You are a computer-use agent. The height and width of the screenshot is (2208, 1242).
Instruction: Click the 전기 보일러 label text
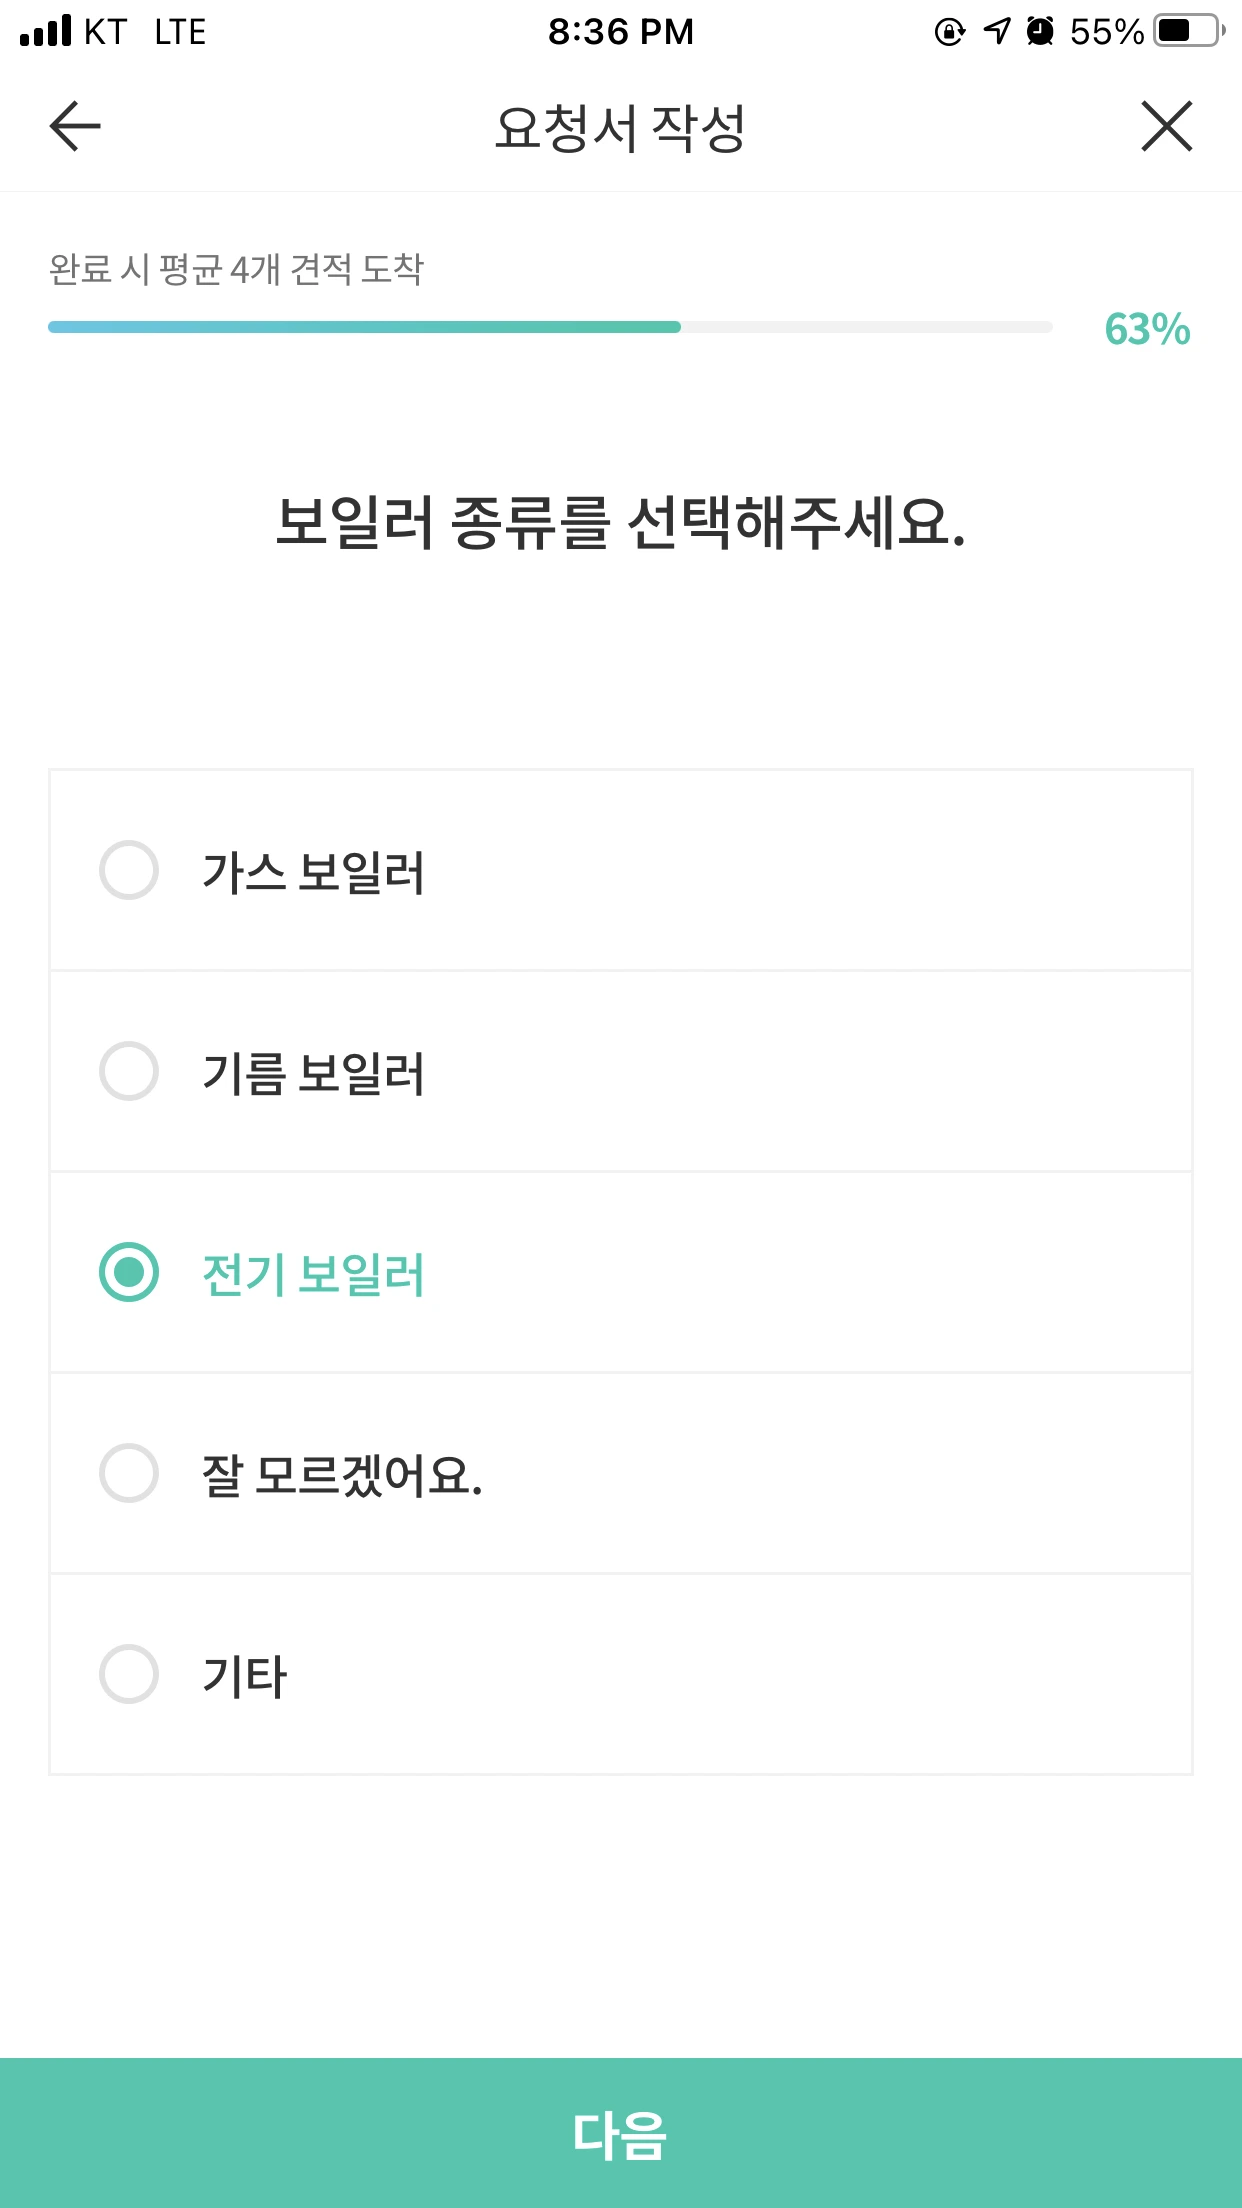pyautogui.click(x=314, y=1274)
